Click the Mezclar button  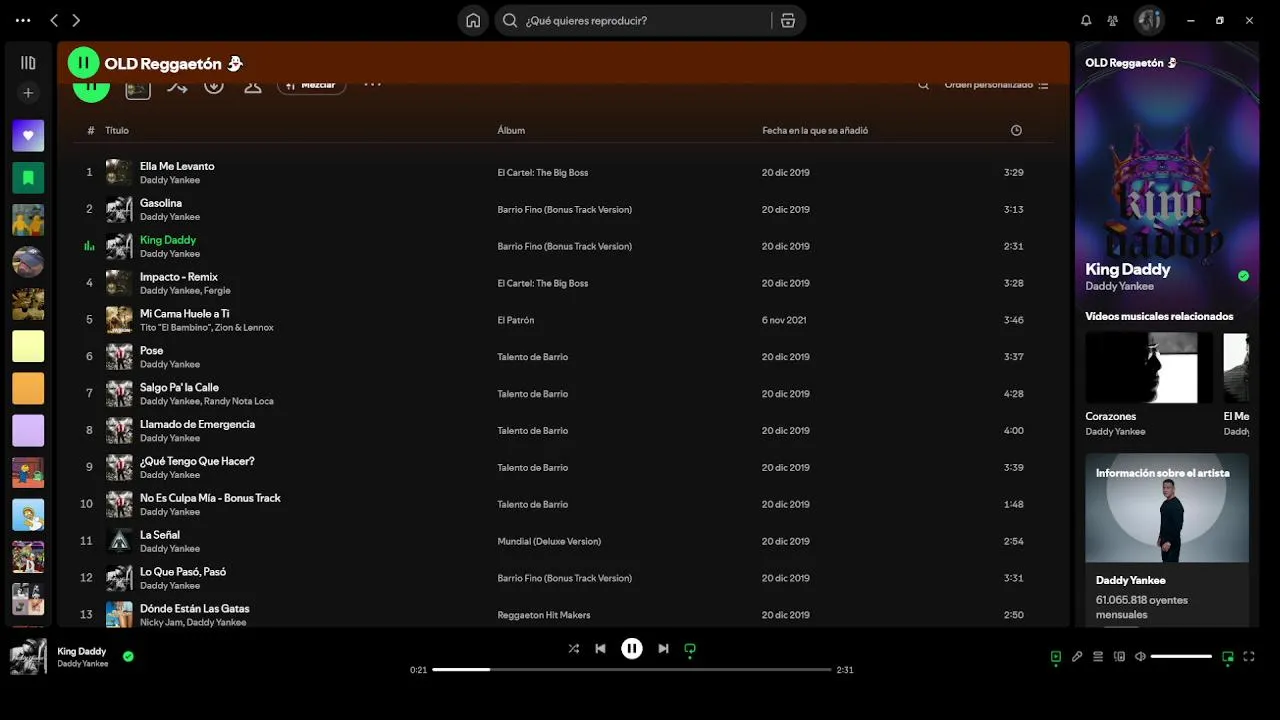312,85
